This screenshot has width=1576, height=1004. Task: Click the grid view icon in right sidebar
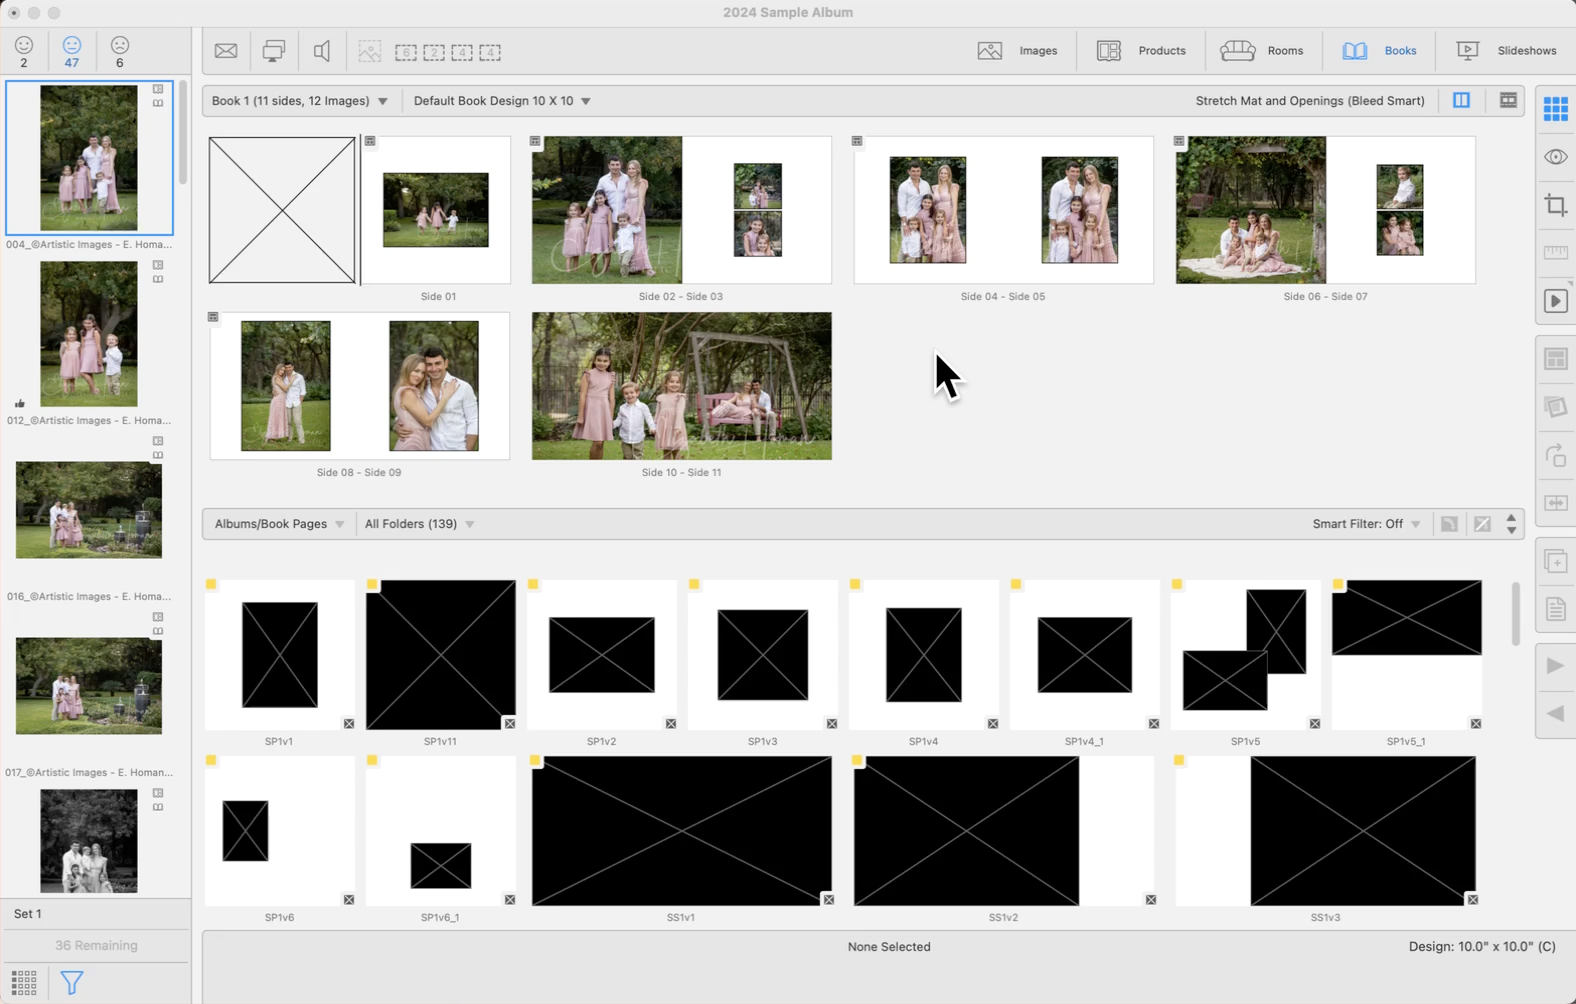[1555, 109]
